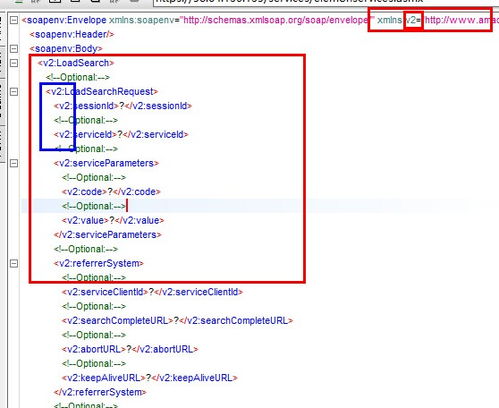Click the closing /v2:searchCompleteURL tag
The image size is (499, 408).
[x=236, y=321]
